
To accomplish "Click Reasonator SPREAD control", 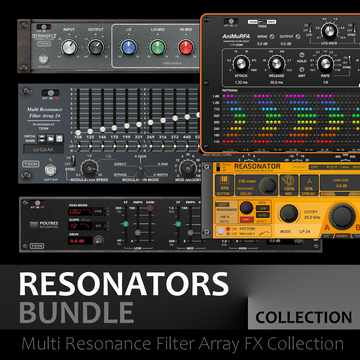I will click(309, 185).
